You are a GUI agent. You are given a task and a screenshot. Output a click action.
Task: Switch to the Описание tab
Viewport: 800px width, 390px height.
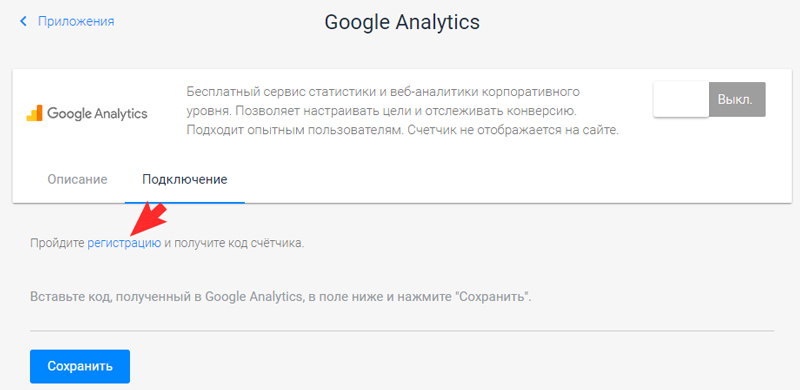pyautogui.click(x=78, y=180)
